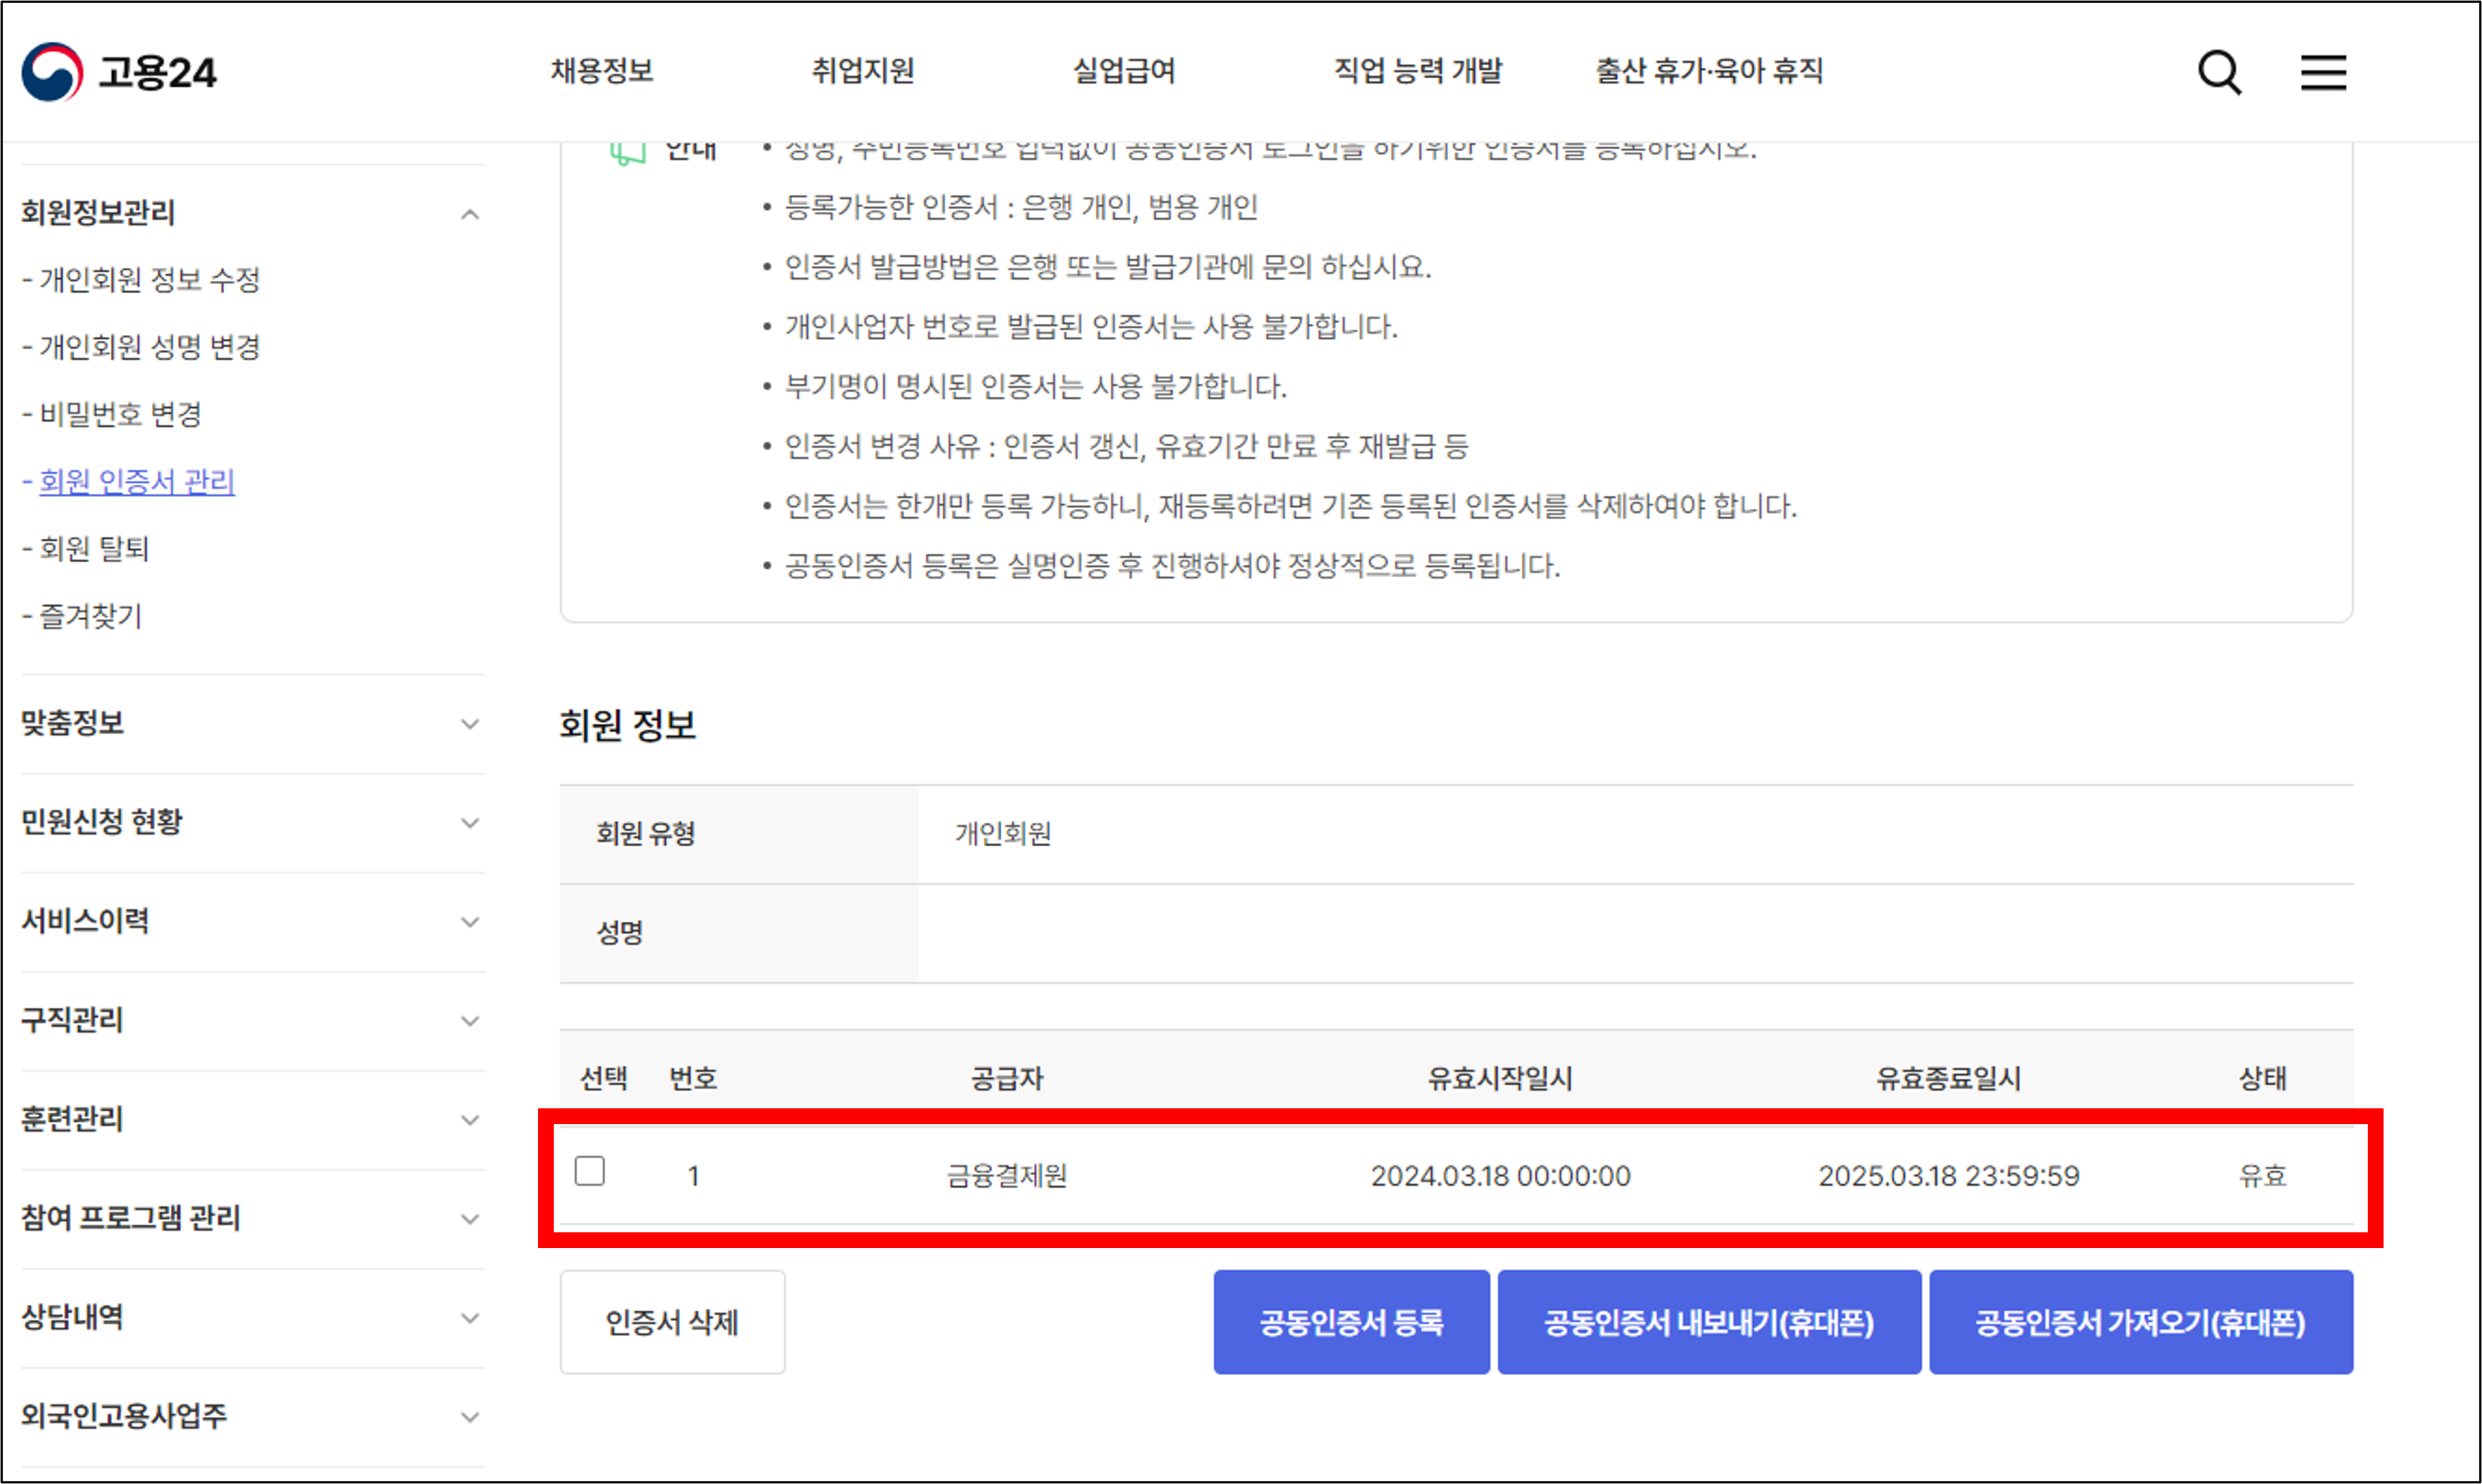Click the 인증서 삭제 button
2482x1484 pixels.
[672, 1323]
